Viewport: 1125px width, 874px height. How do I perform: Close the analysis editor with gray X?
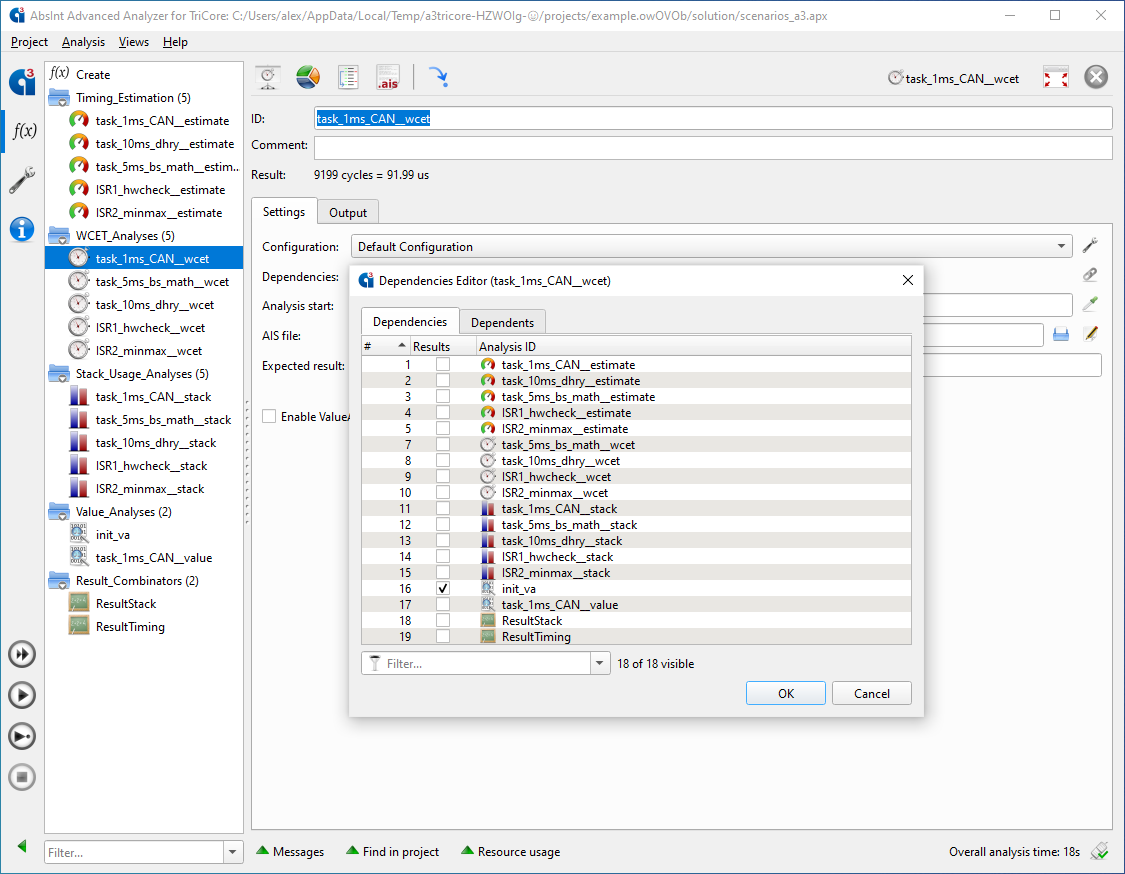1096,77
